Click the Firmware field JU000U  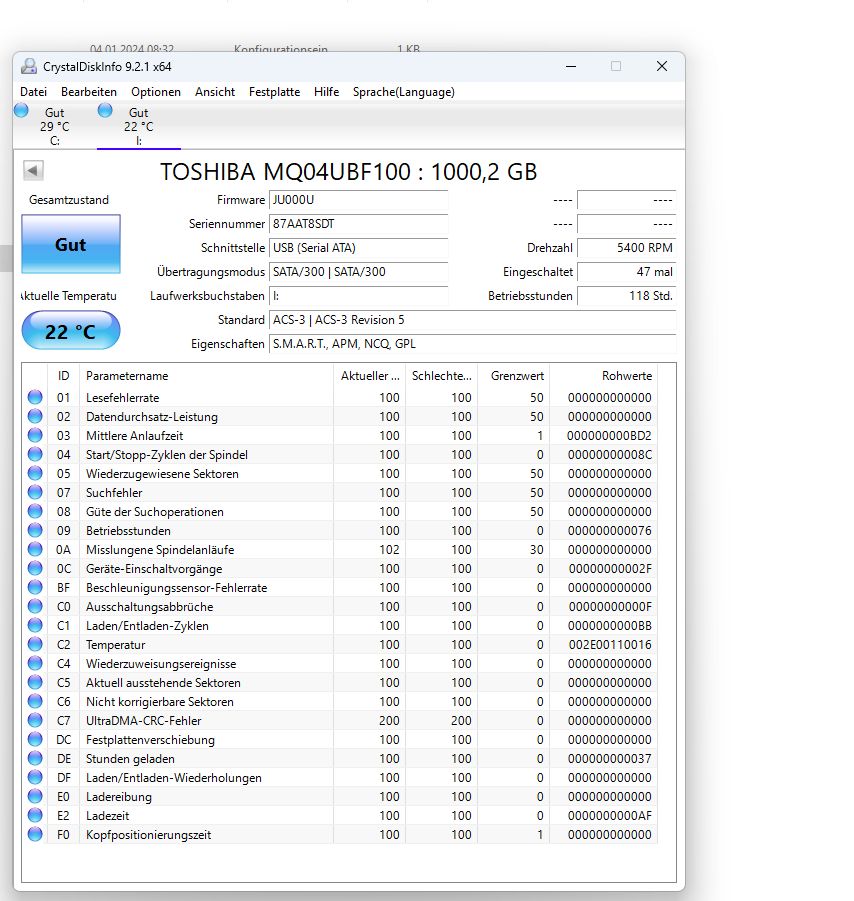(x=359, y=201)
